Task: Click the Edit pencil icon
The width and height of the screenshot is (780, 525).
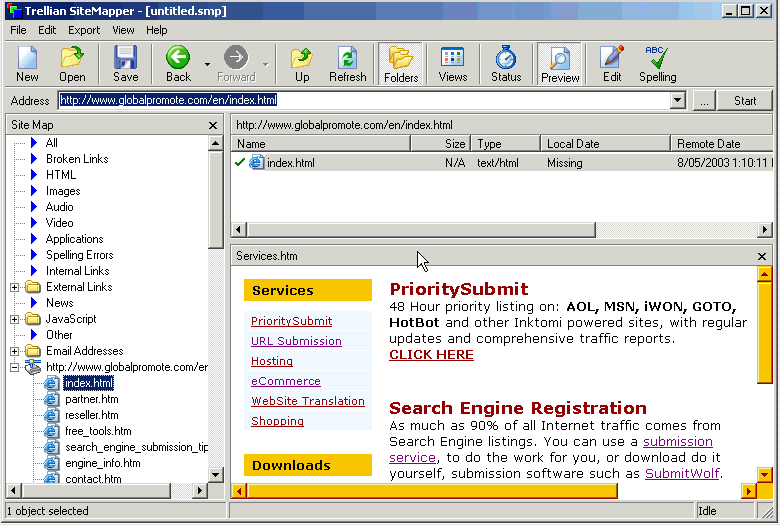Action: pyautogui.click(x=612, y=58)
